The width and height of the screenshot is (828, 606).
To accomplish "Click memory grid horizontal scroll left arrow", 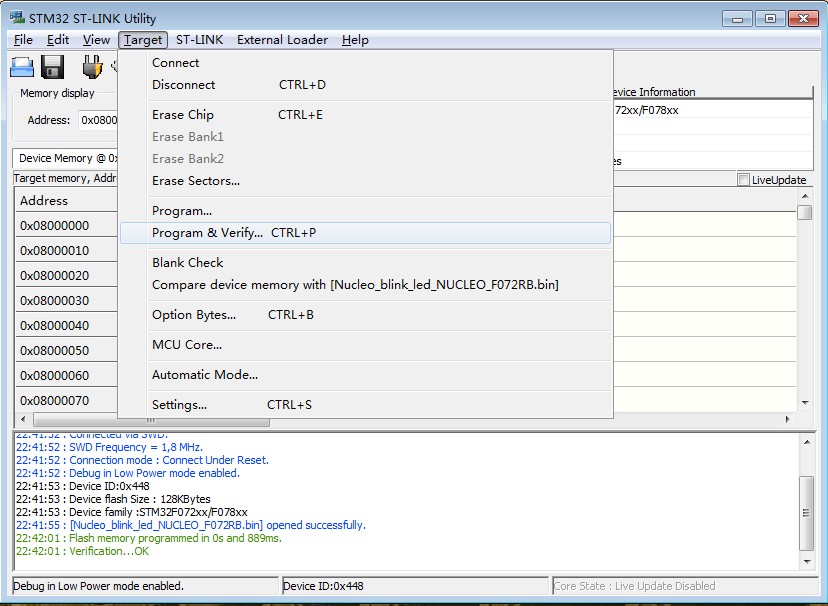I will pos(23,419).
